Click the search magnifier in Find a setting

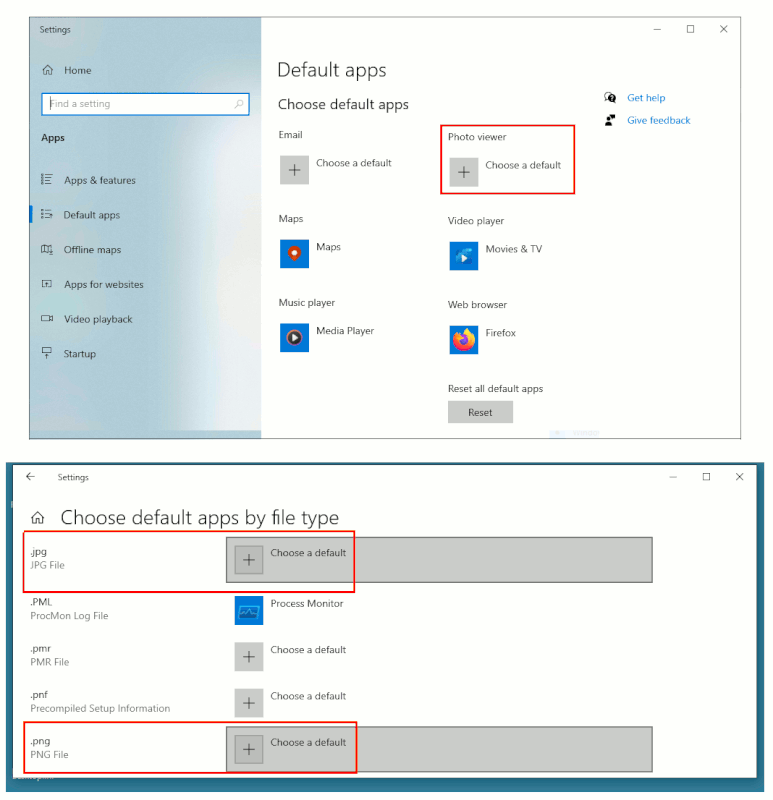238,104
